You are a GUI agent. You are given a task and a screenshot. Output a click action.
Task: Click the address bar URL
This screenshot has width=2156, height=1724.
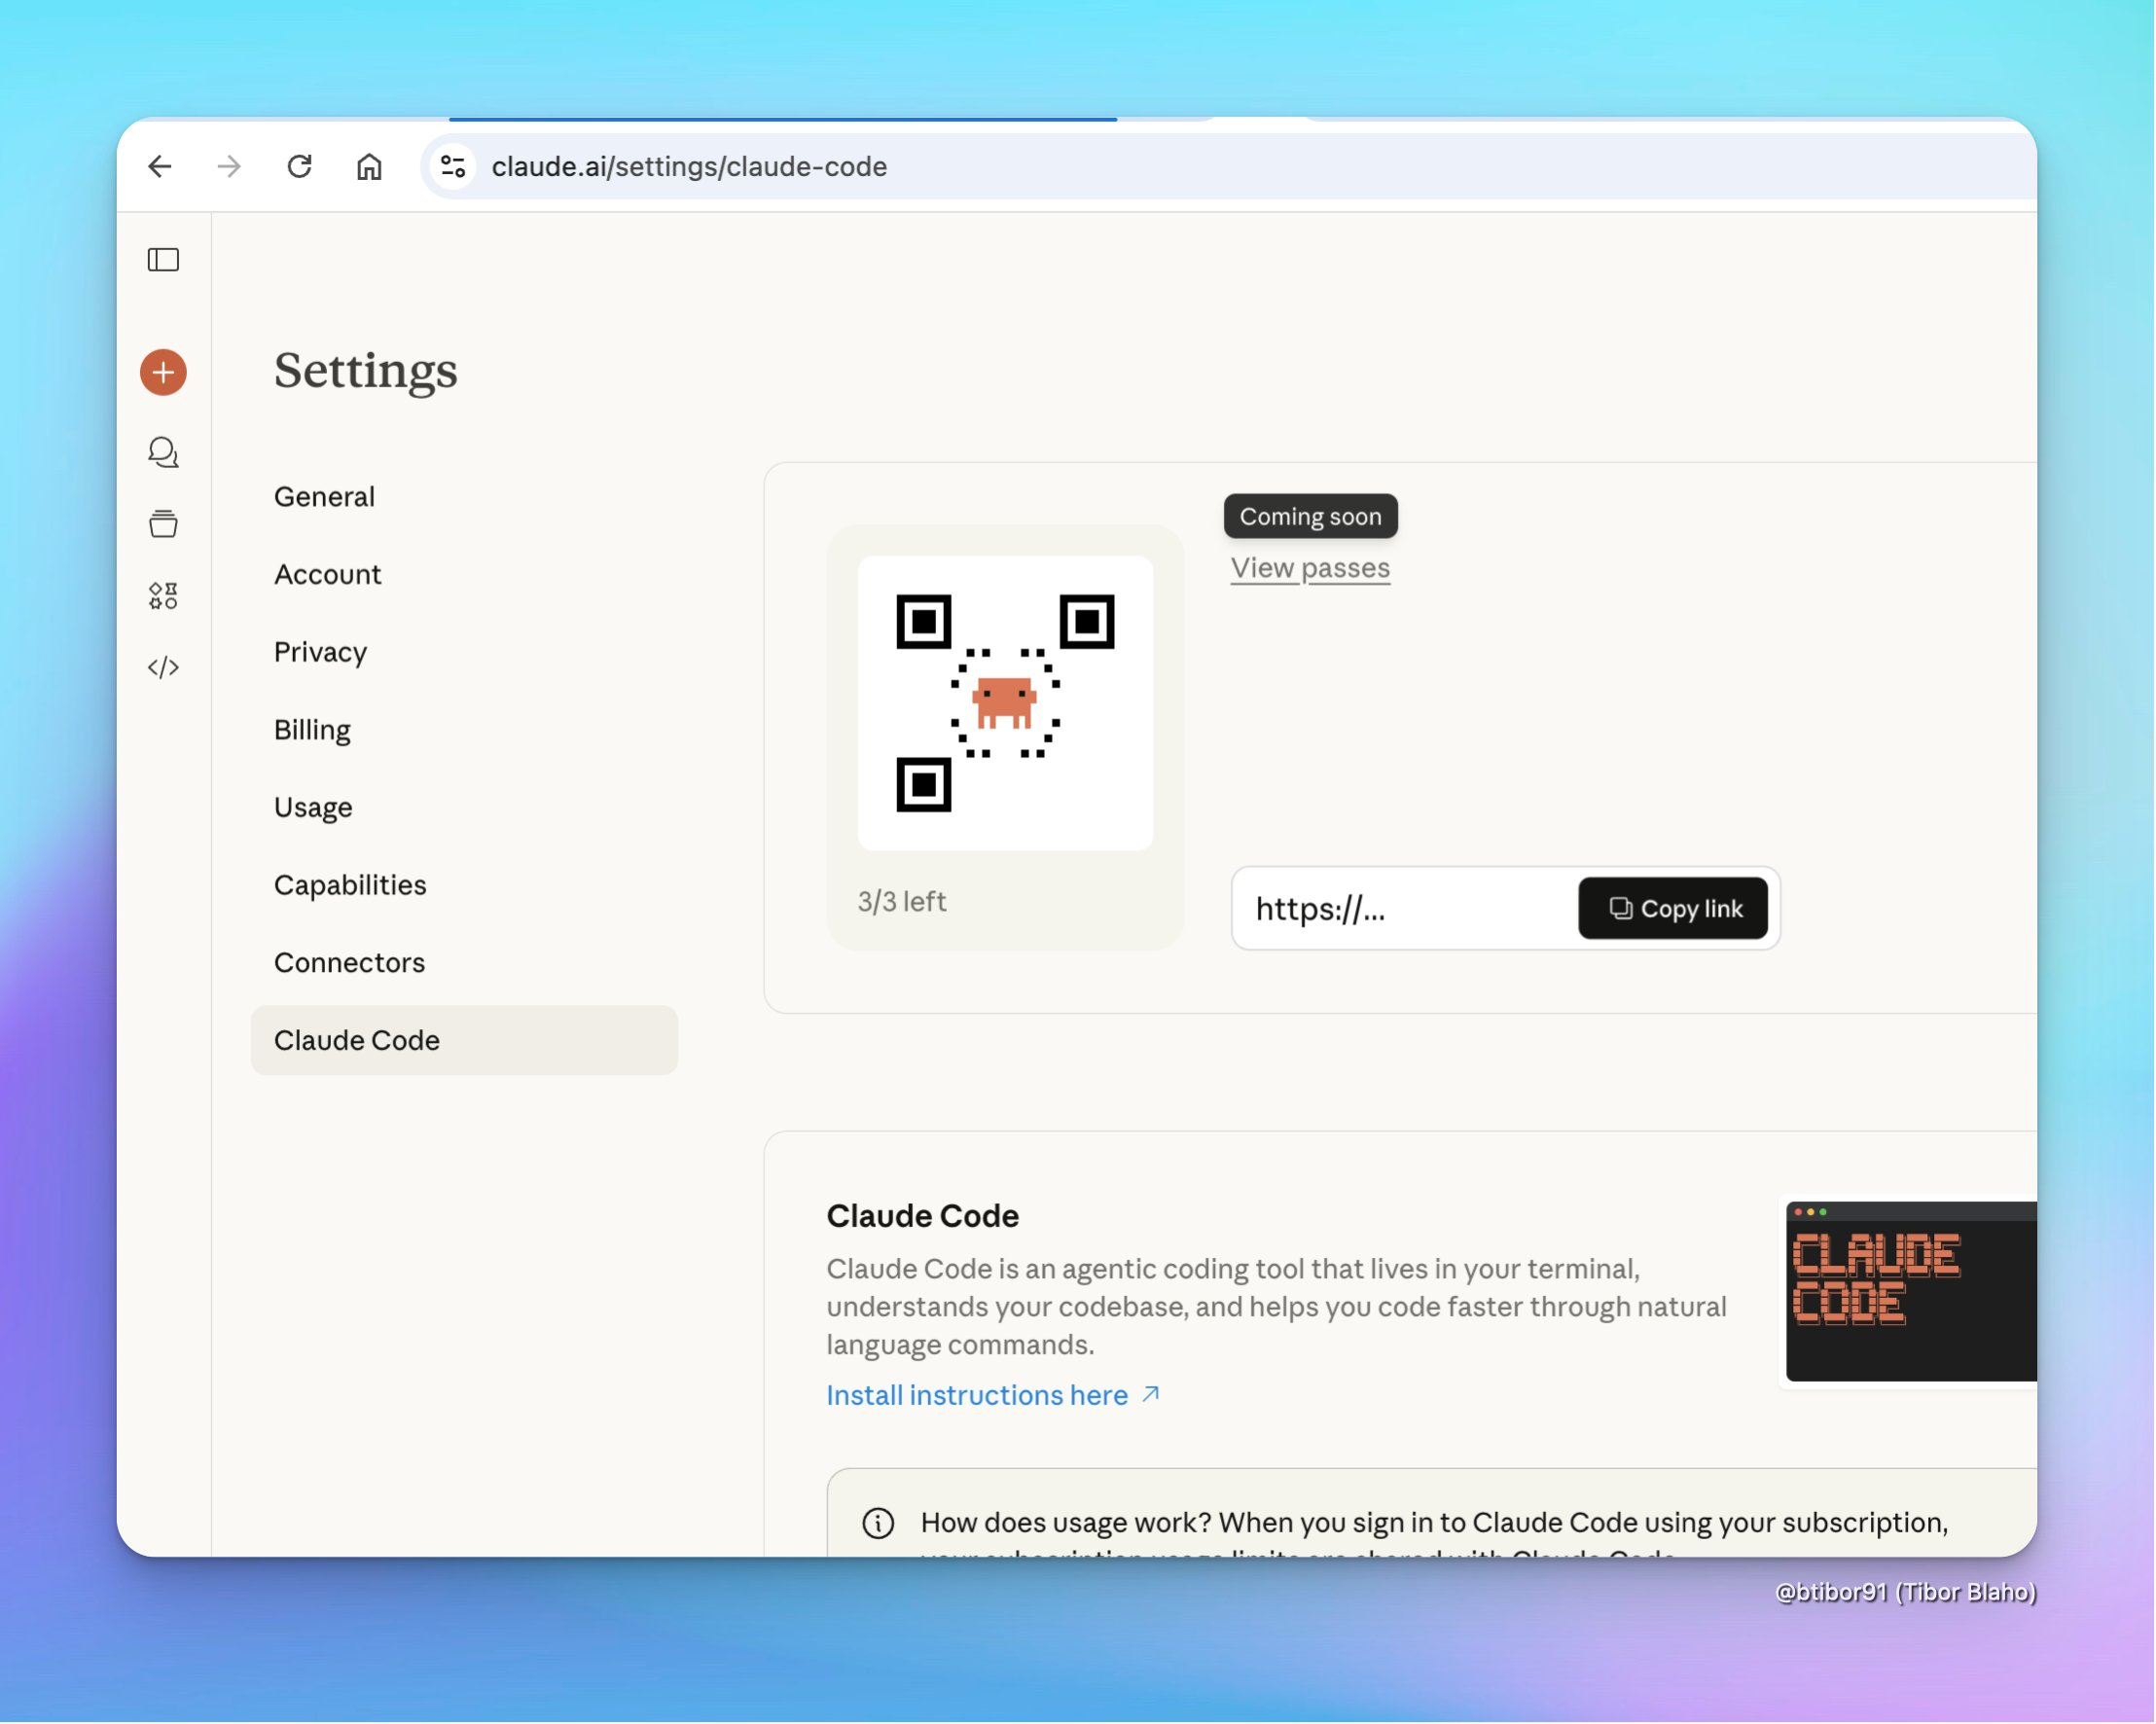point(689,166)
